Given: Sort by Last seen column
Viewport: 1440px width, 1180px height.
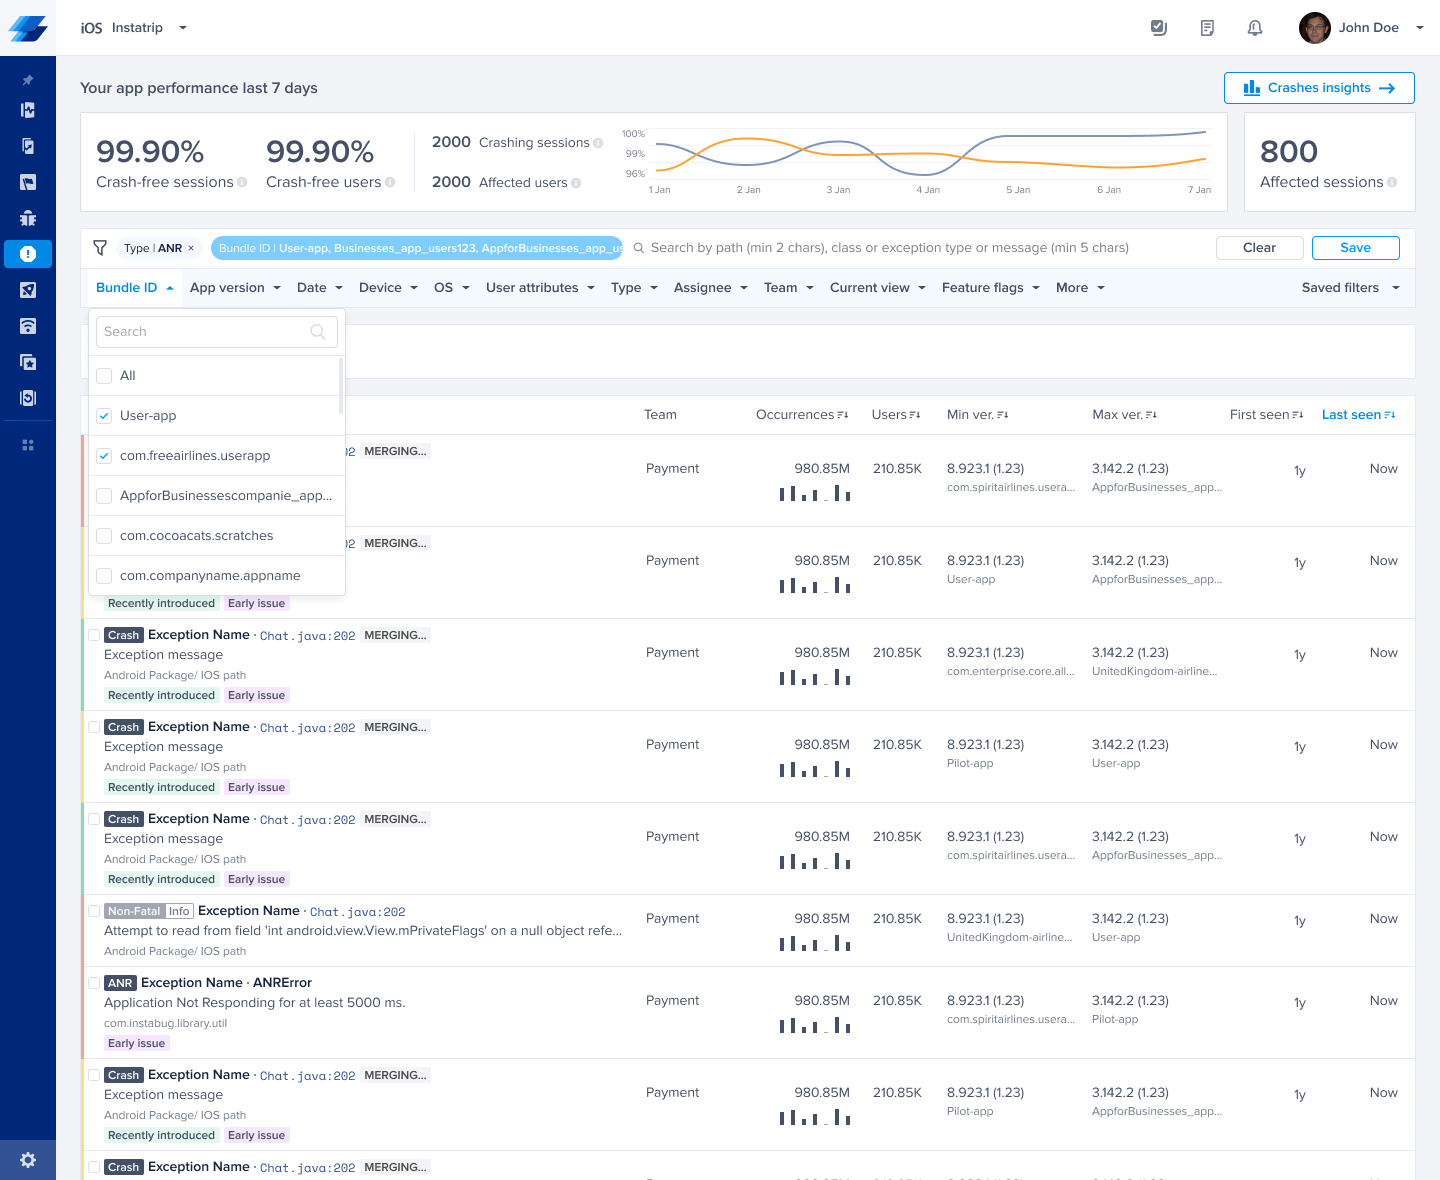Looking at the screenshot, I should (1390, 415).
